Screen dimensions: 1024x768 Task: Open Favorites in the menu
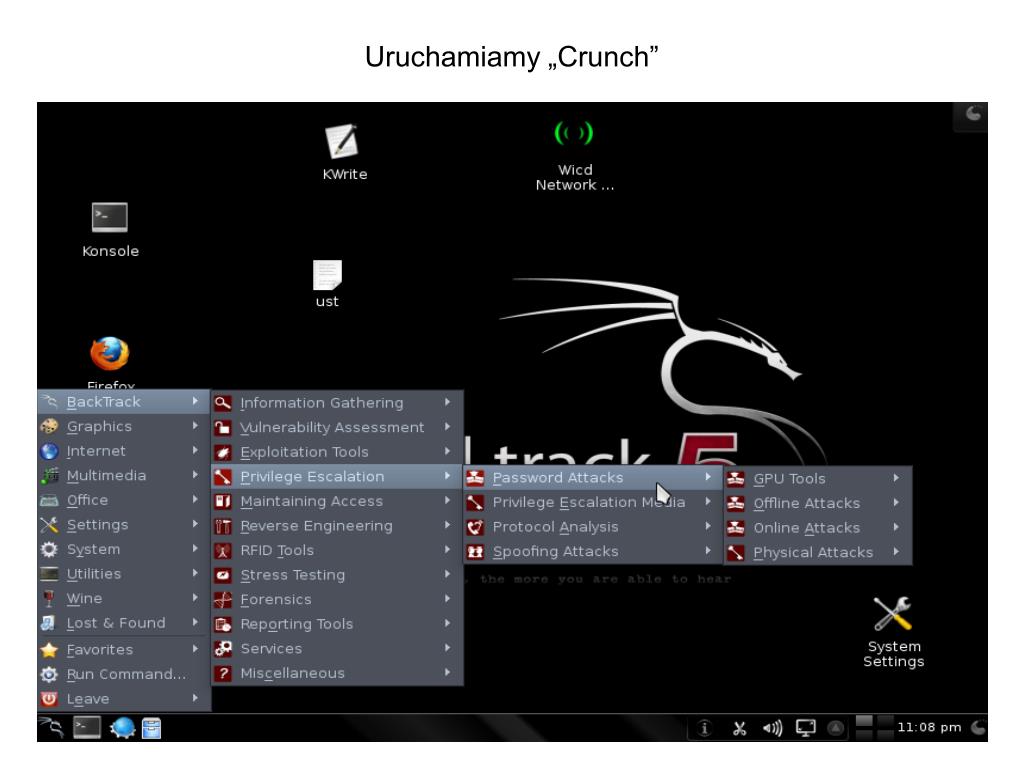(123, 650)
